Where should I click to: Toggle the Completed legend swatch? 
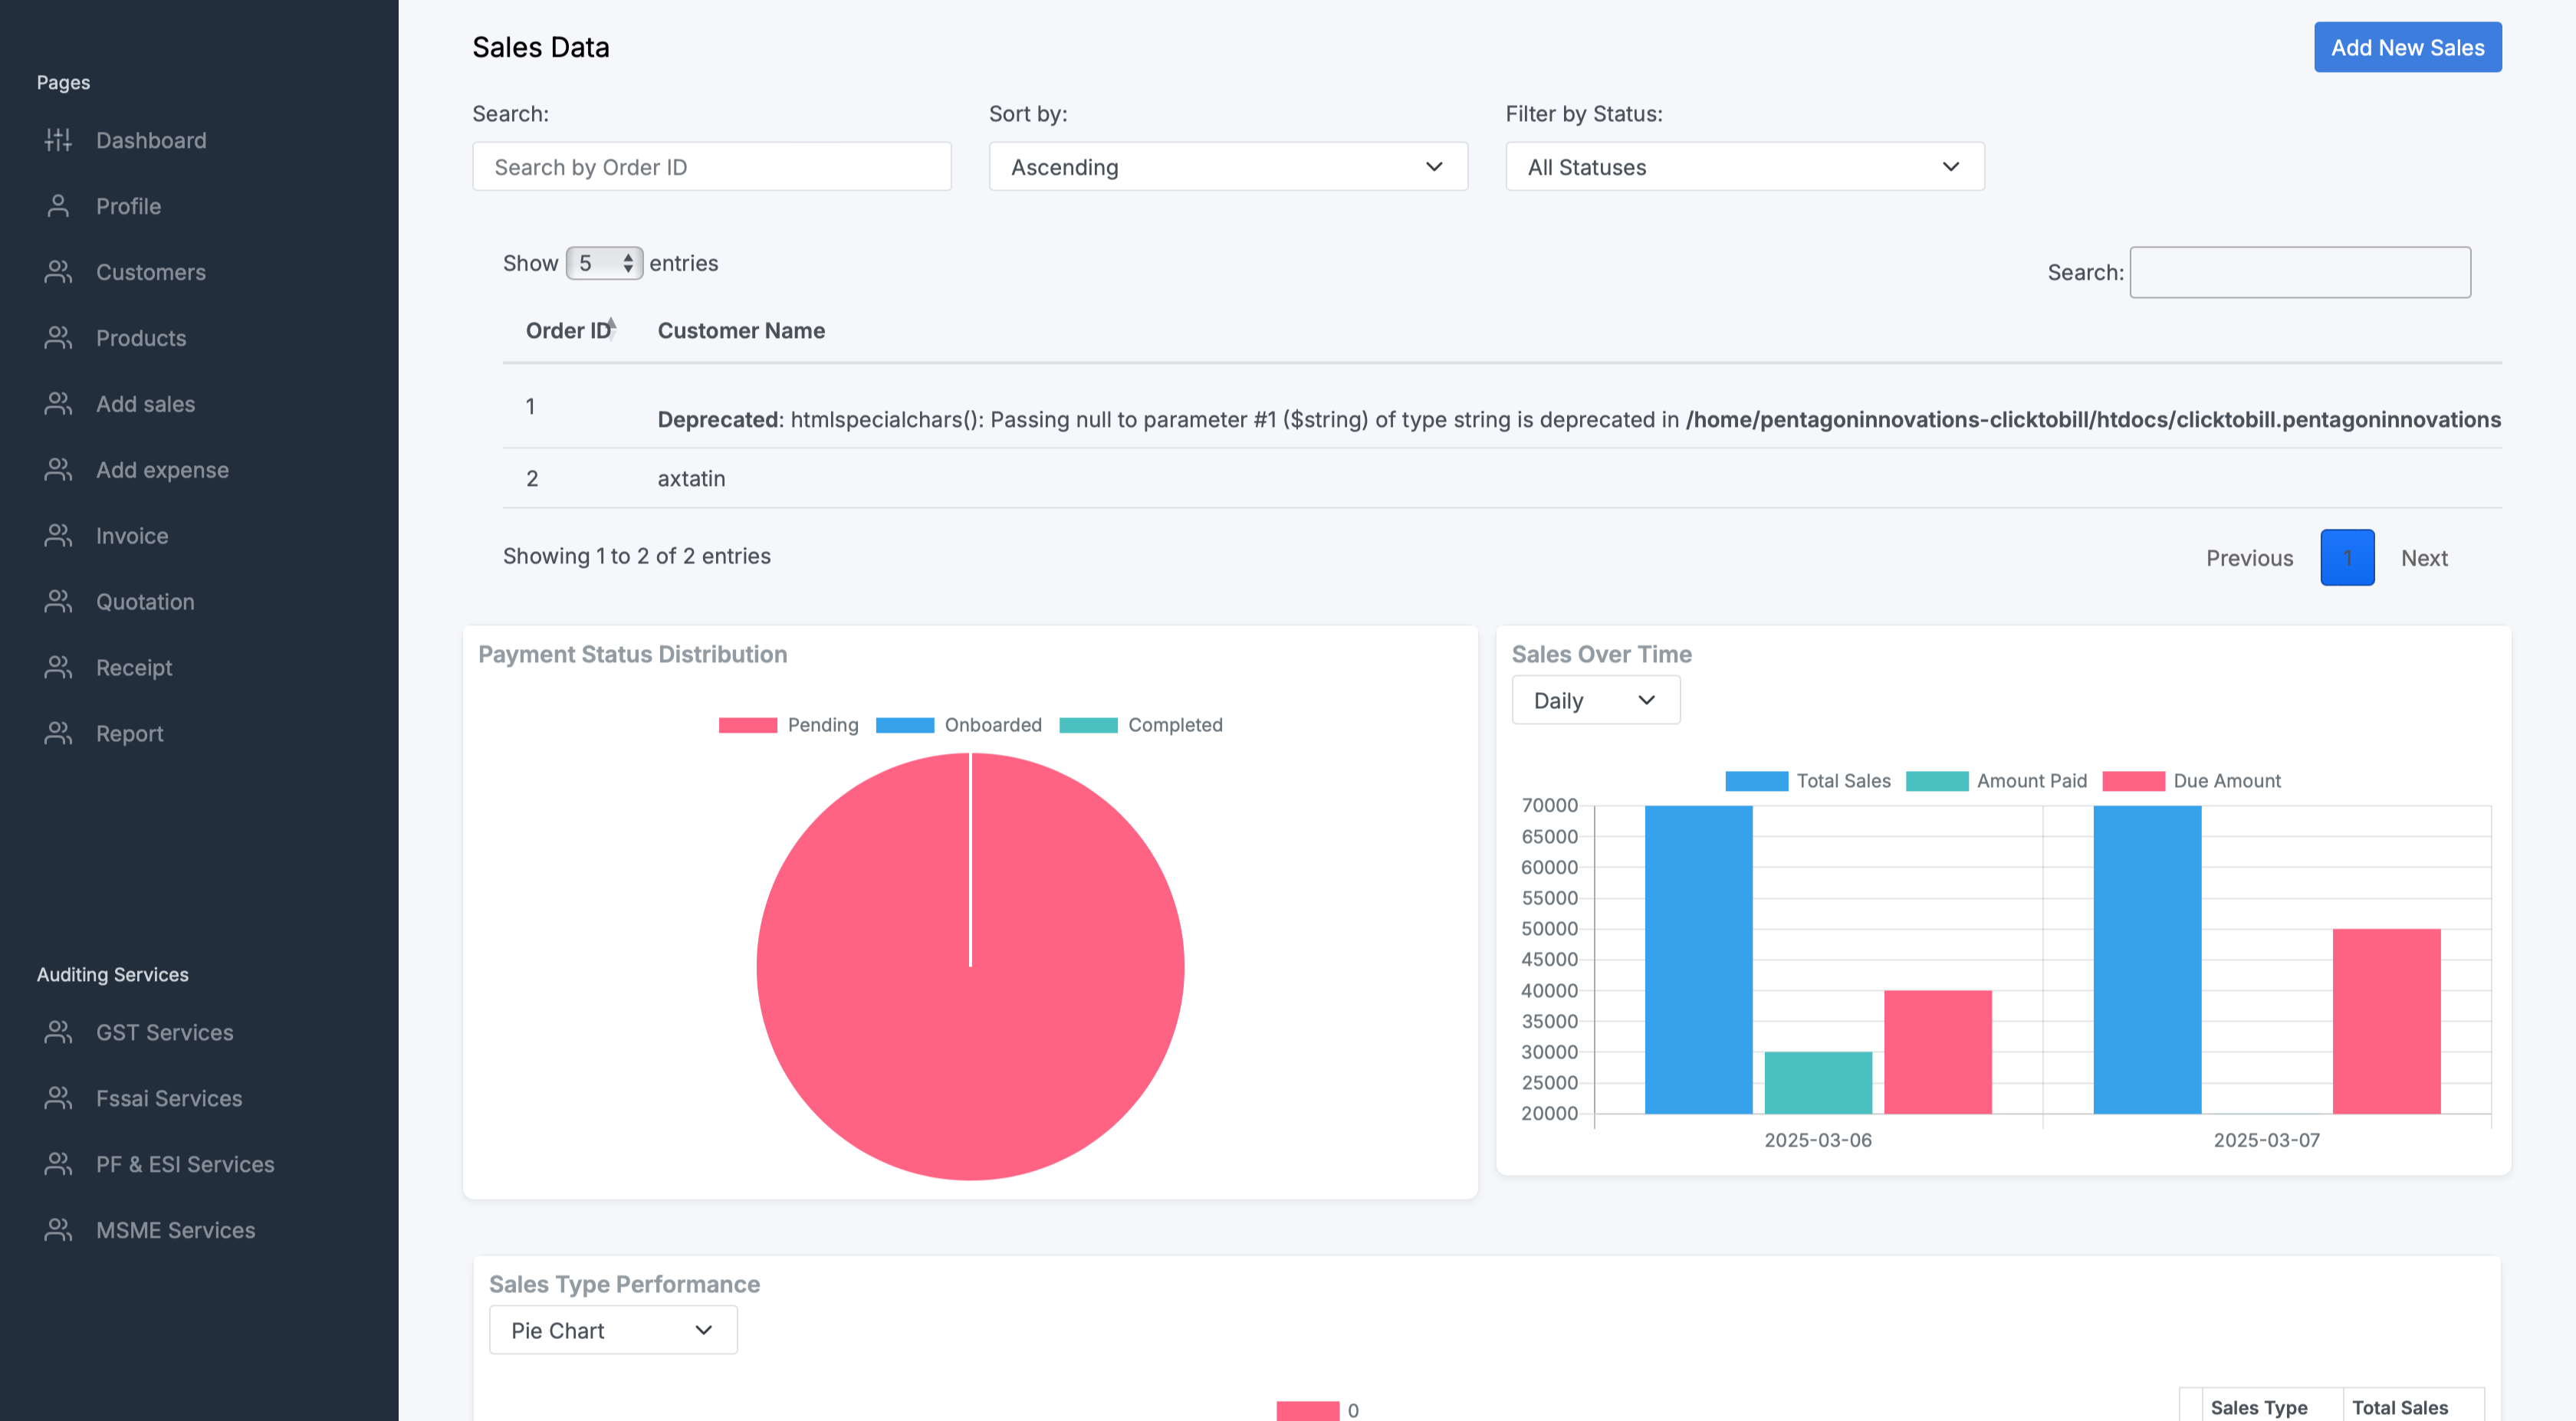coord(1088,725)
